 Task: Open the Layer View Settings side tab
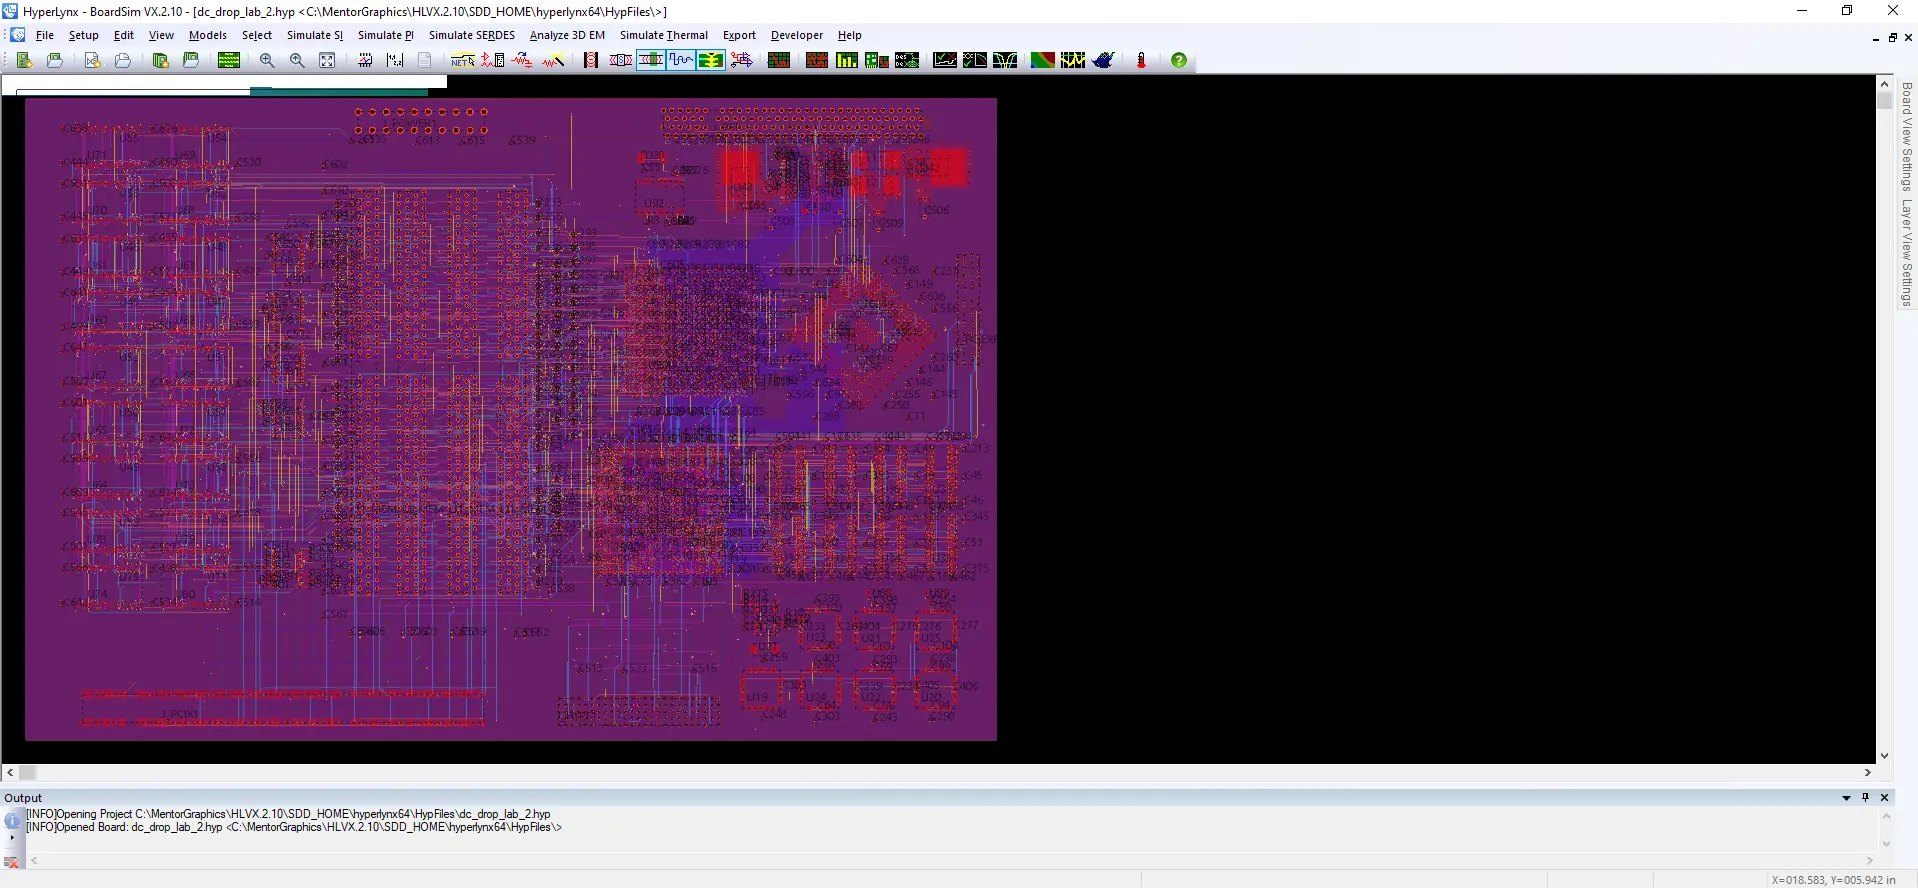(x=1907, y=253)
